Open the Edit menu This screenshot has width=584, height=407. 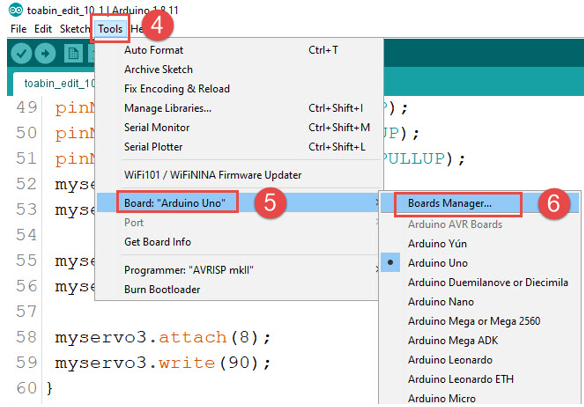tap(43, 29)
